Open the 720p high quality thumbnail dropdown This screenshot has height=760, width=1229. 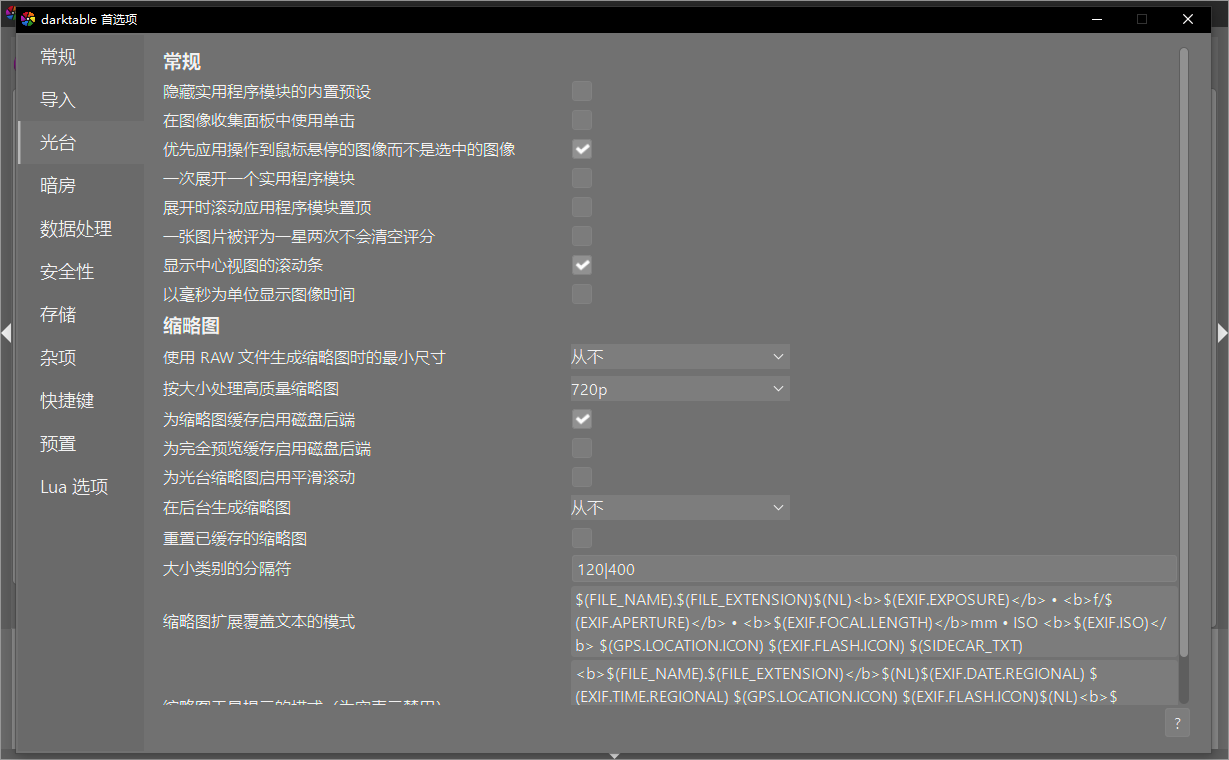point(680,388)
